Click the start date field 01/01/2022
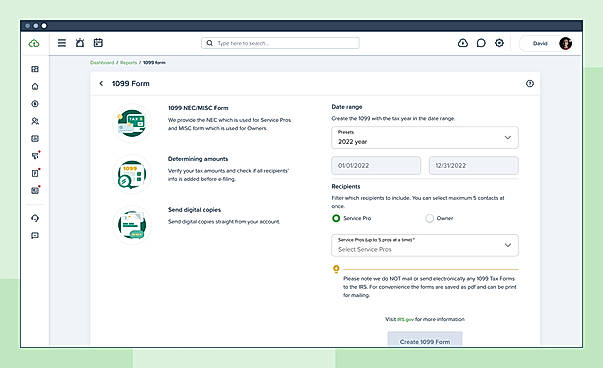Image resolution: width=603 pixels, height=368 pixels. tap(376, 166)
